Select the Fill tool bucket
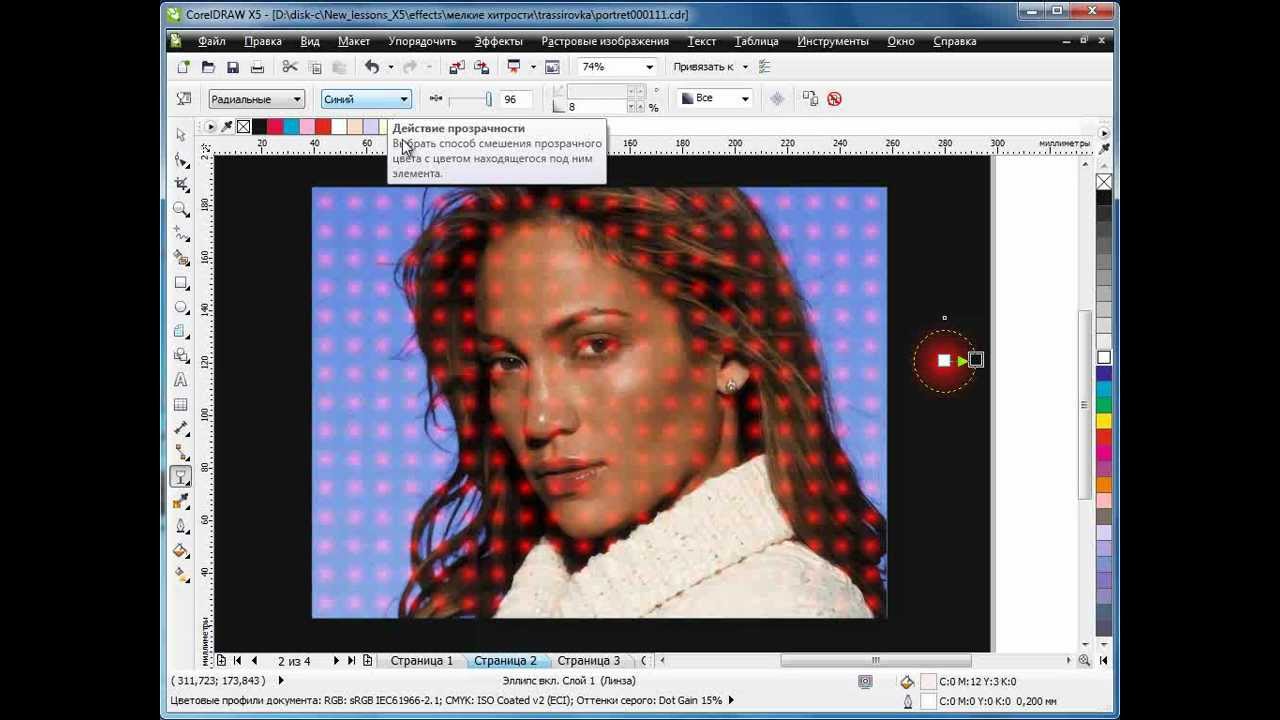Image resolution: width=1280 pixels, height=720 pixels. 181,550
